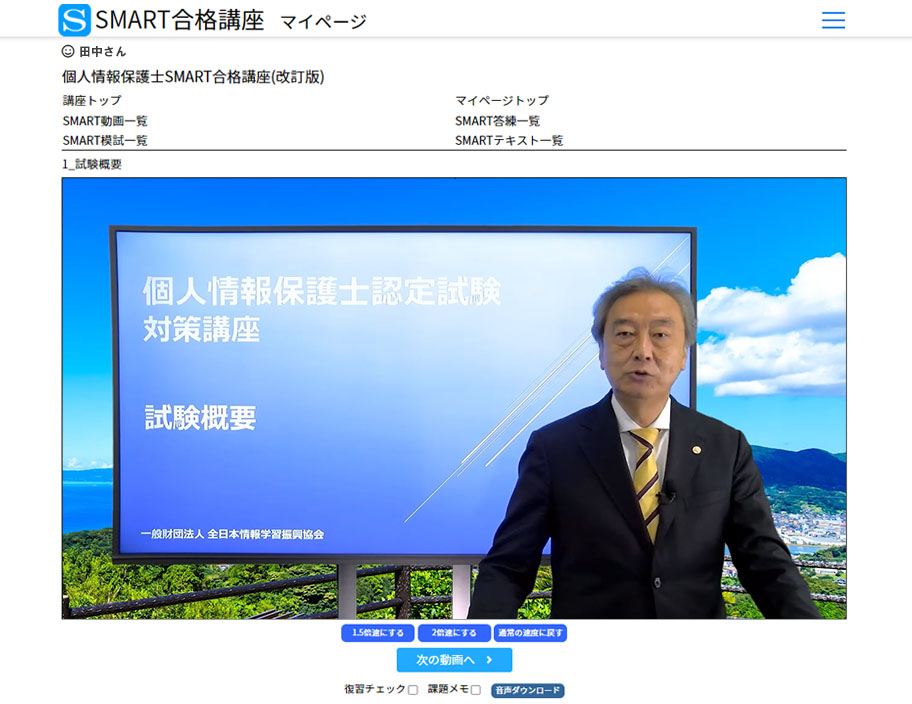
Task: Click the lecture video player
Action: coord(454,398)
